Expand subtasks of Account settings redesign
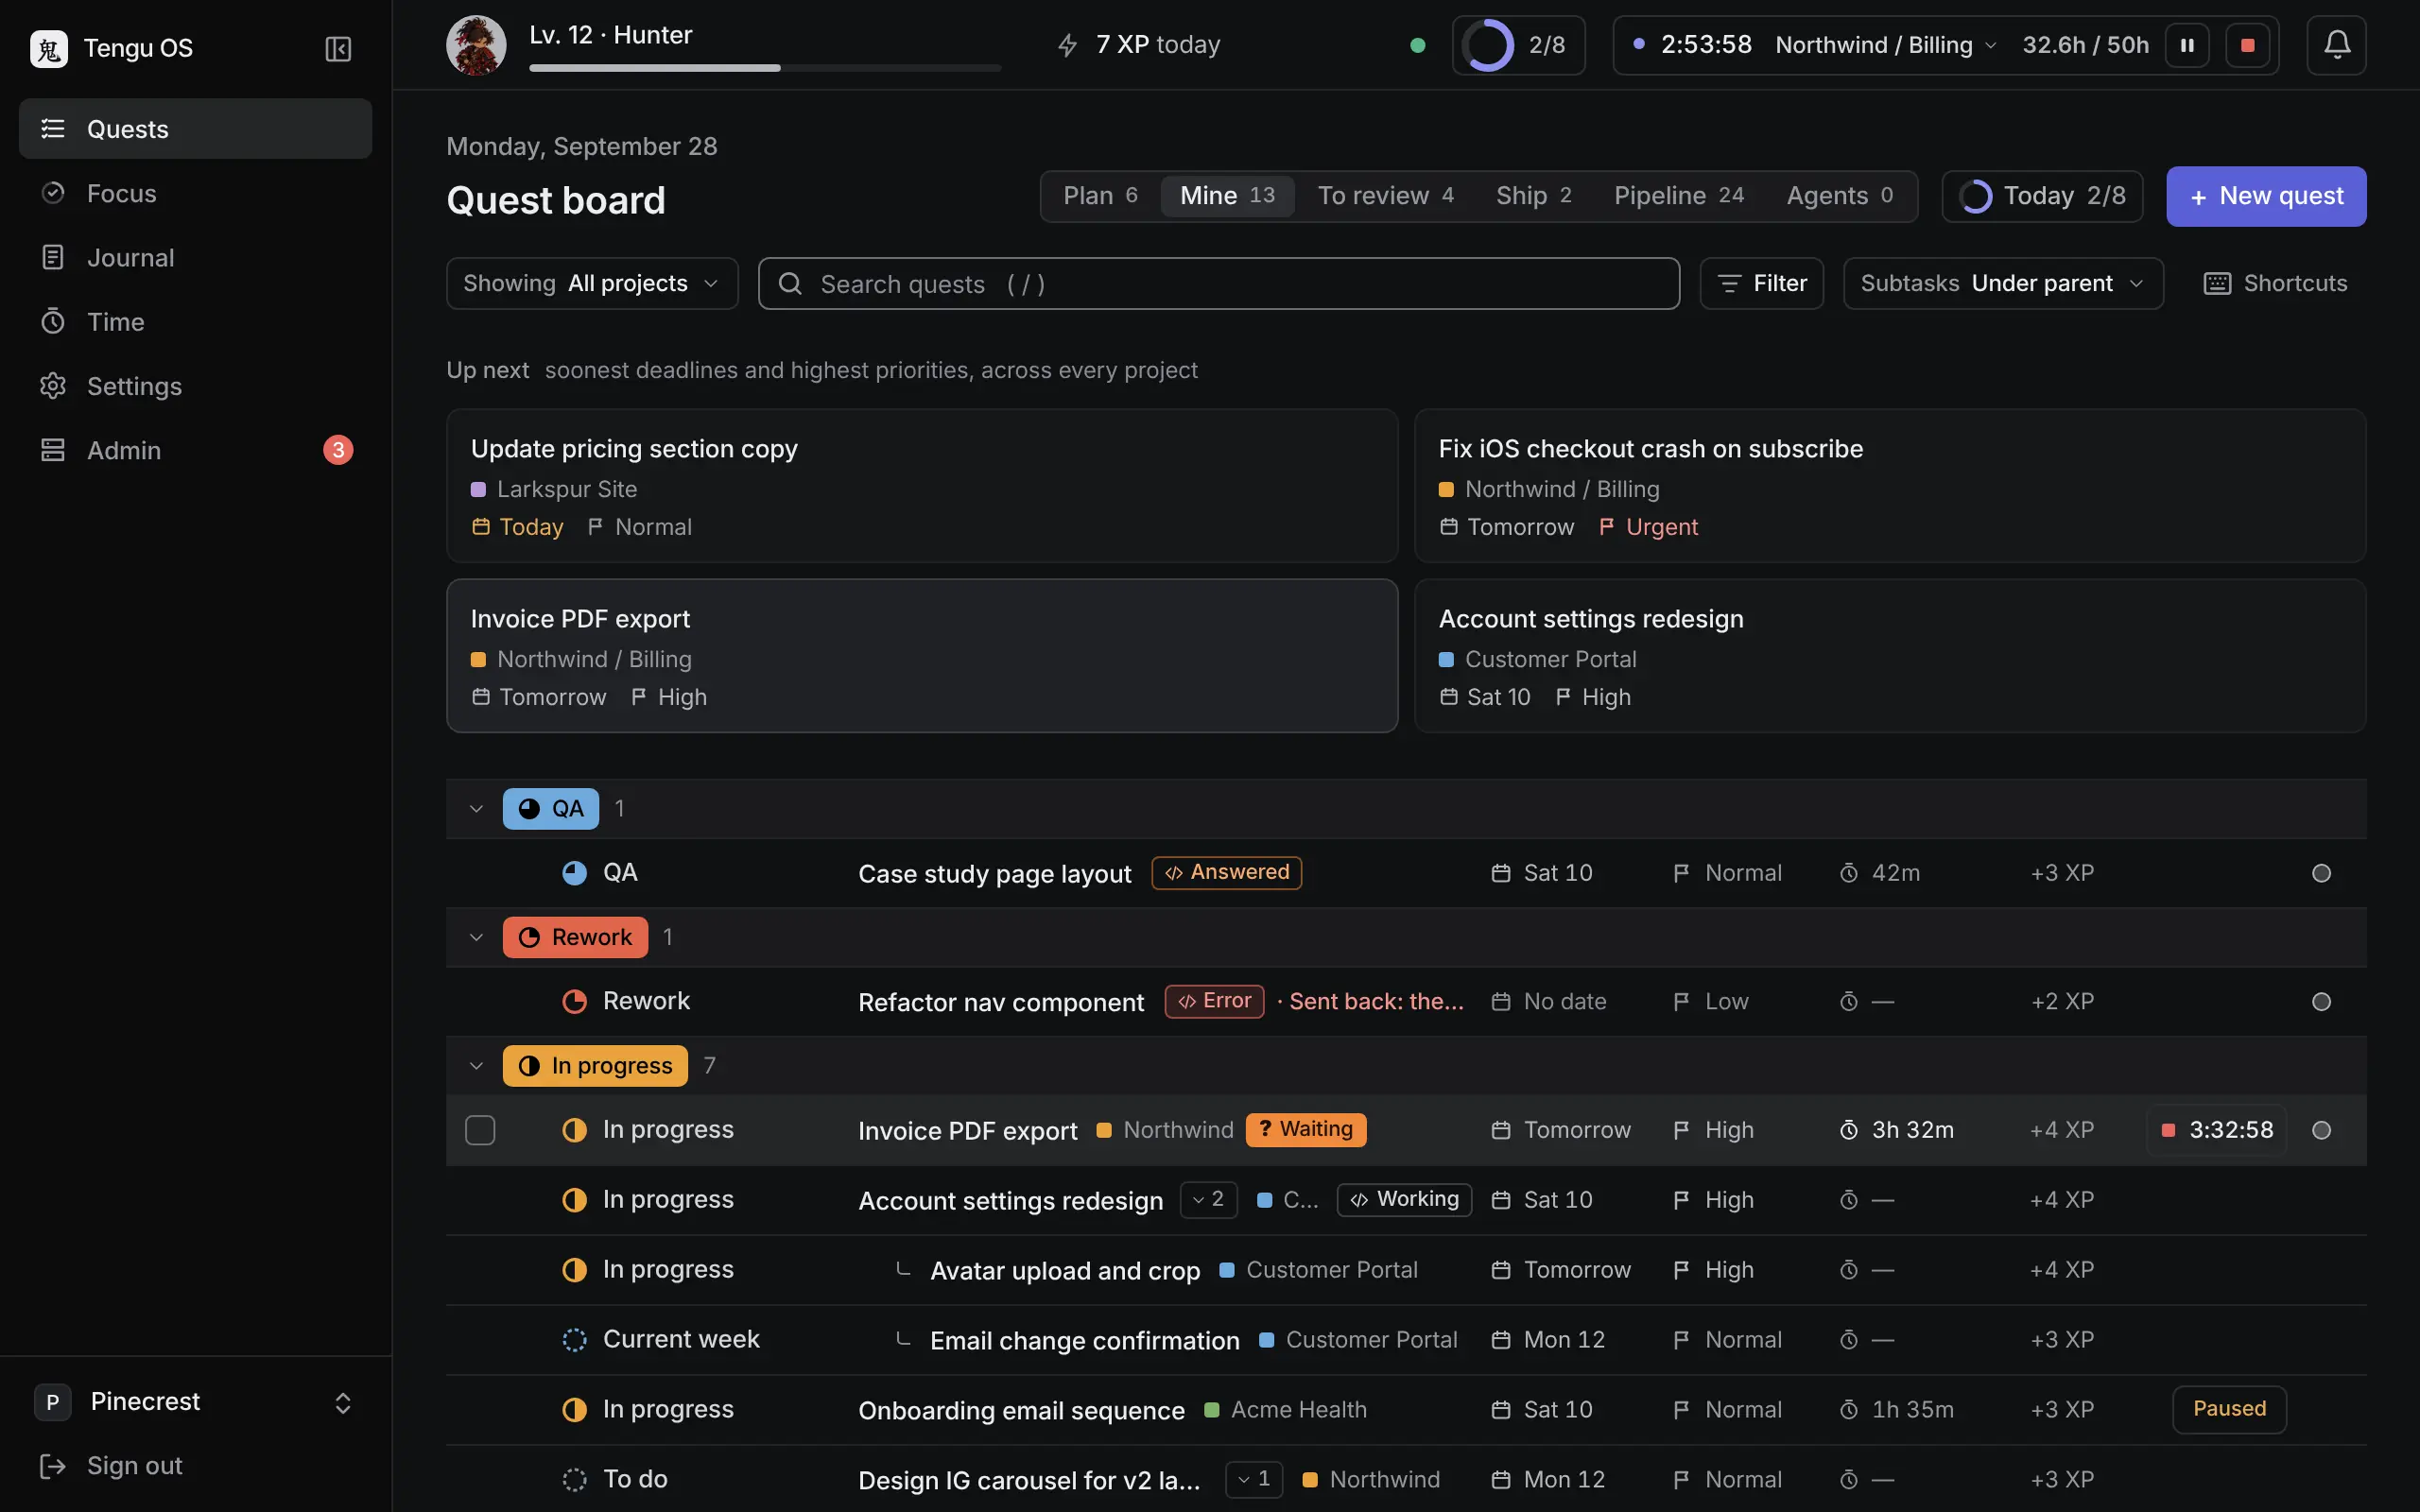Image resolution: width=2420 pixels, height=1512 pixels. [1208, 1200]
